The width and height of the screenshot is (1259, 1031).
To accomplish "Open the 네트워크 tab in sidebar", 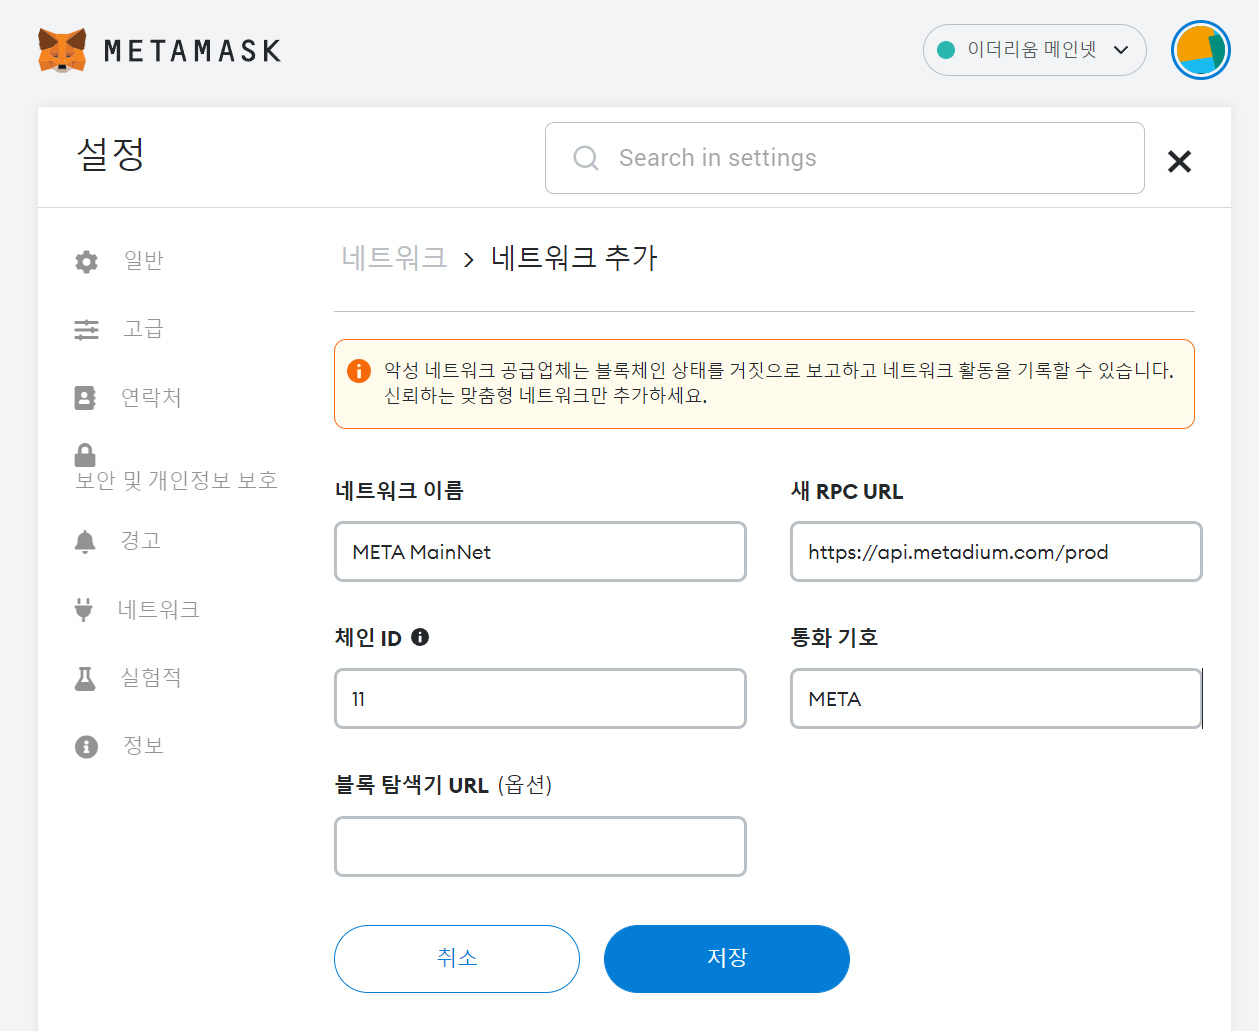I will coord(159,610).
